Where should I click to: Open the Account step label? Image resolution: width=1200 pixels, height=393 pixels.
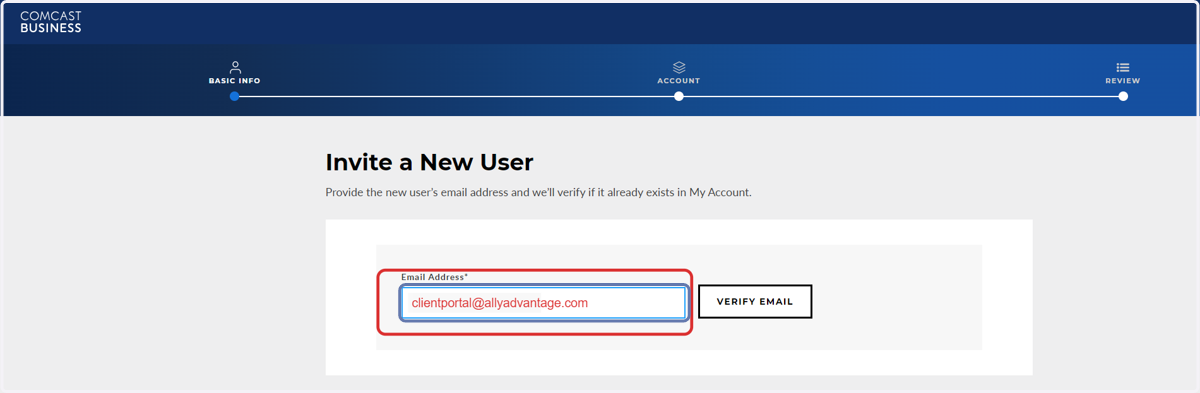coord(679,81)
